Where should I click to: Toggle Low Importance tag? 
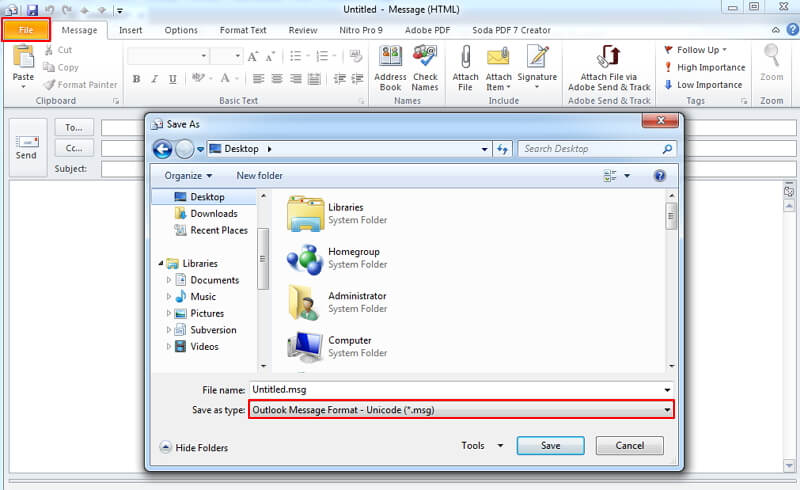tap(703, 85)
